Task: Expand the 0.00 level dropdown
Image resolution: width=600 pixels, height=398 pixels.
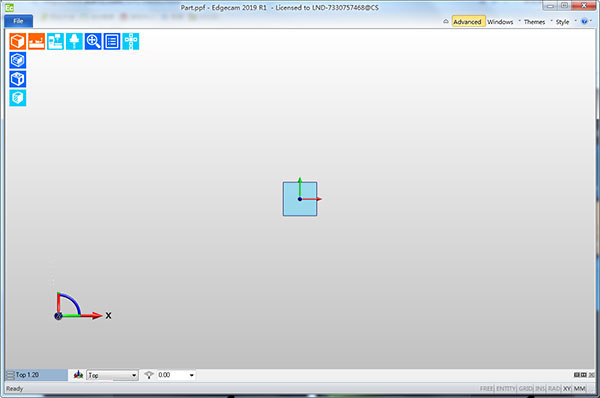Action: [176, 375]
